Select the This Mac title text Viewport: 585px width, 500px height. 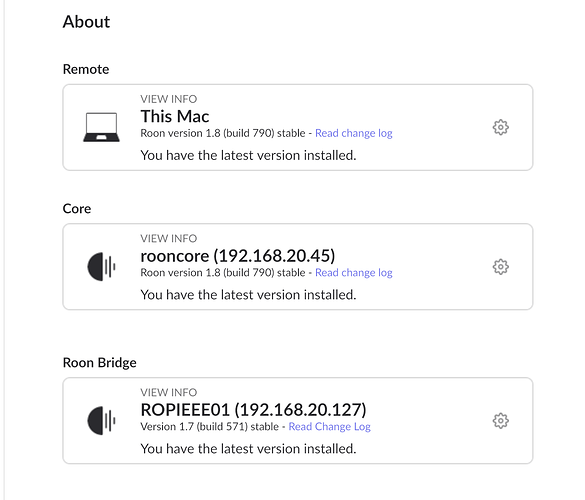tap(175, 116)
